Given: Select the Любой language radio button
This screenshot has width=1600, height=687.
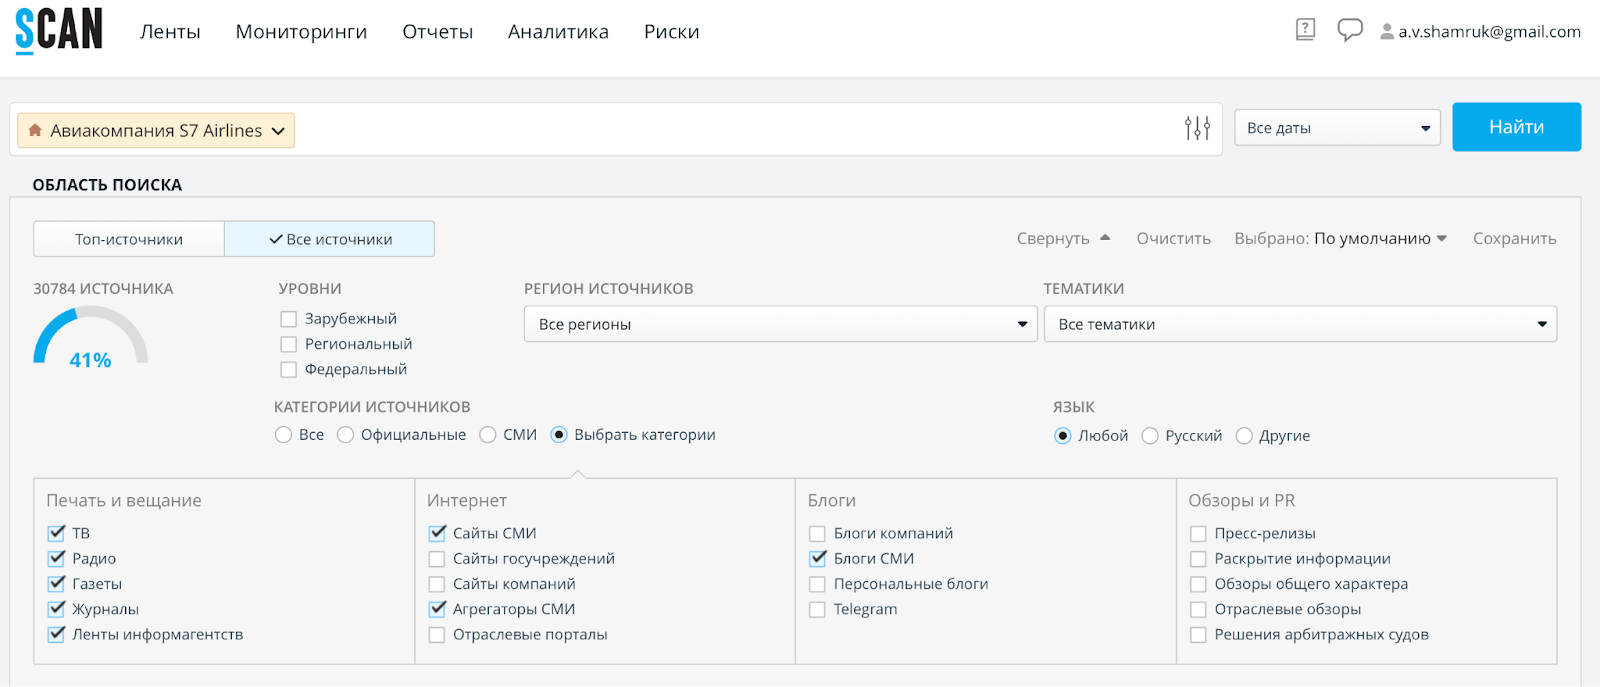Looking at the screenshot, I should [1063, 436].
